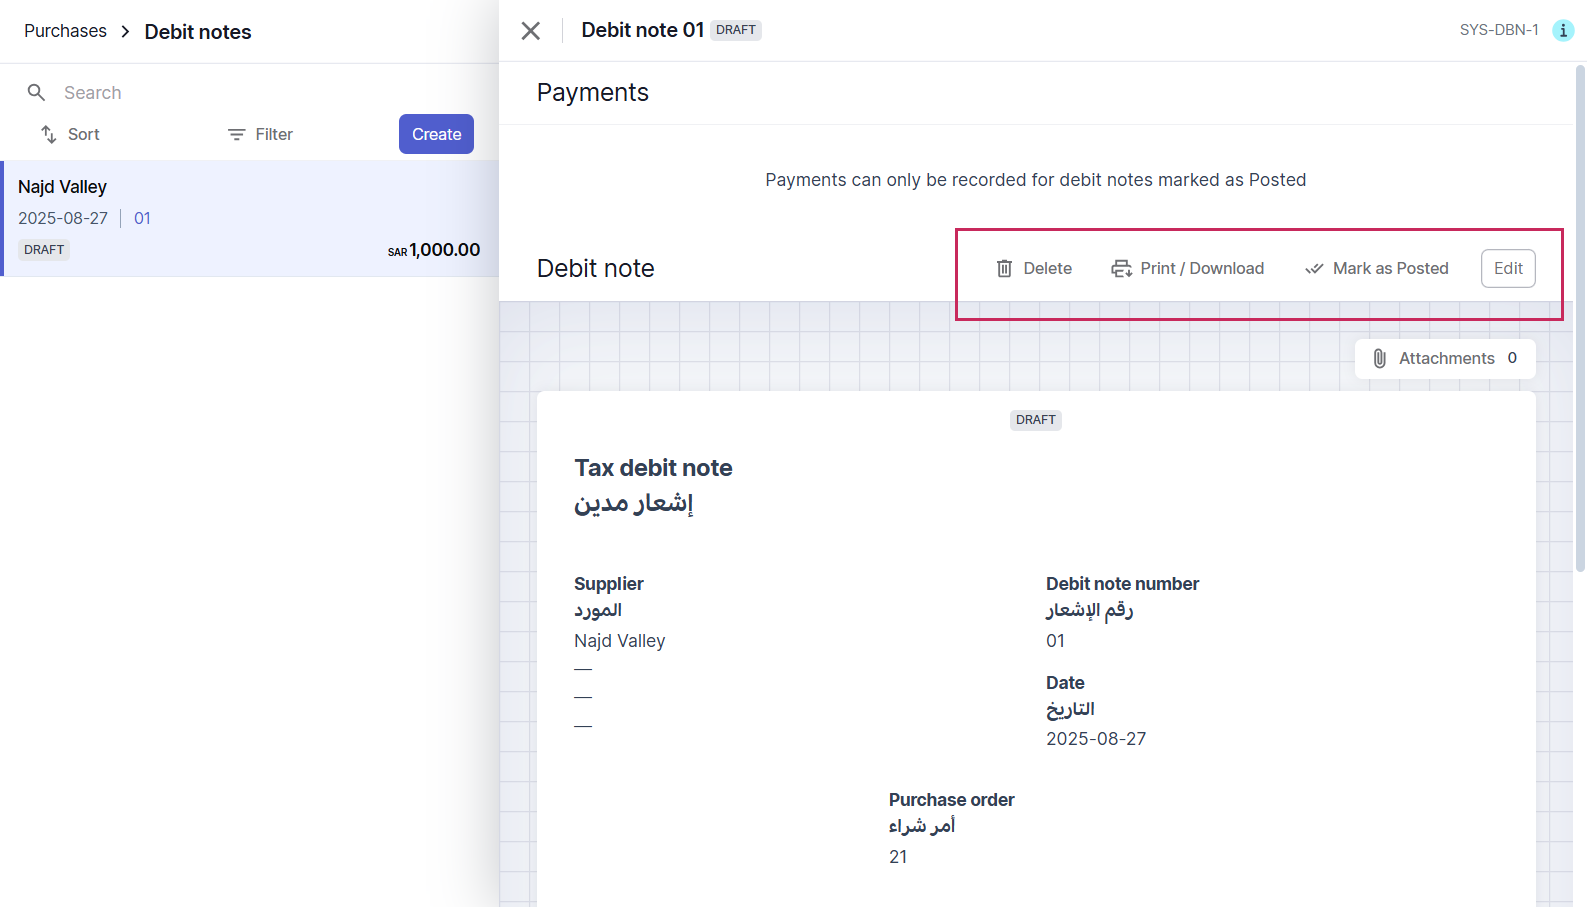Open the Filter options
The width and height of the screenshot is (1587, 907).
pos(273,134)
